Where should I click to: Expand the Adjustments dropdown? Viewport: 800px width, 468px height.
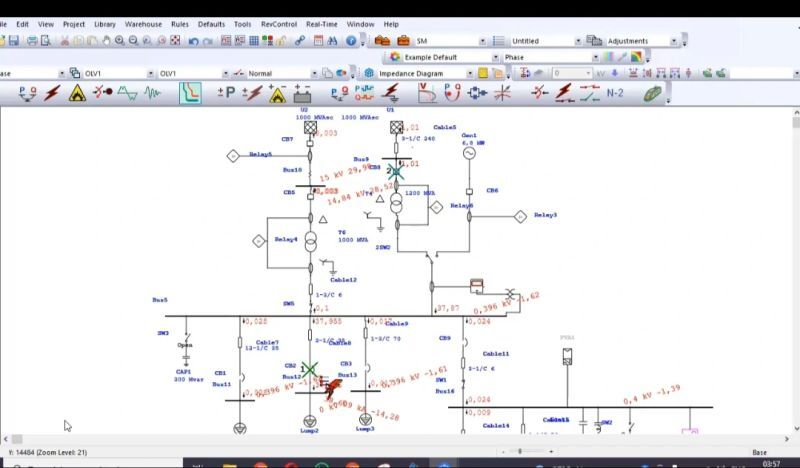pyautogui.click(x=674, y=41)
